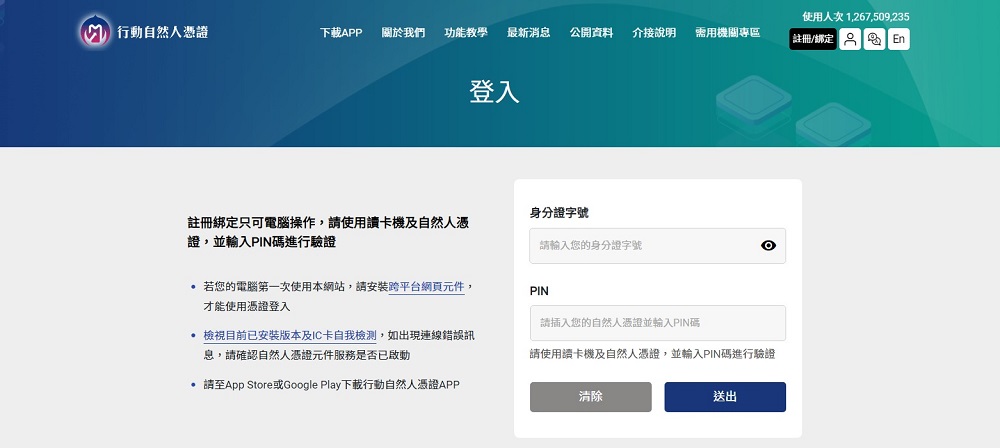
Task: Switch language with the En button
Action: click(899, 39)
